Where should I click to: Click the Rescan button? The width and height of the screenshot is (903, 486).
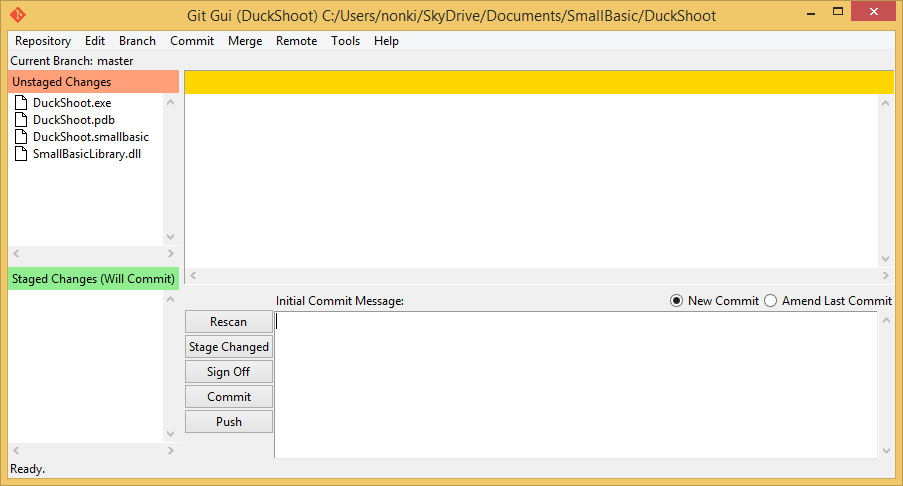coord(229,322)
